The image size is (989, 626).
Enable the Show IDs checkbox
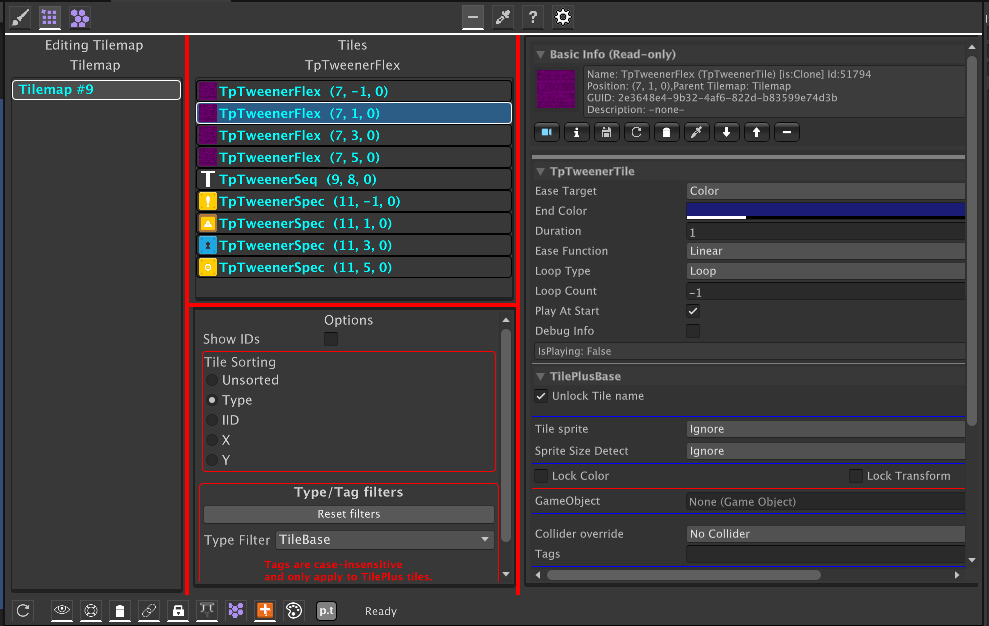331,339
